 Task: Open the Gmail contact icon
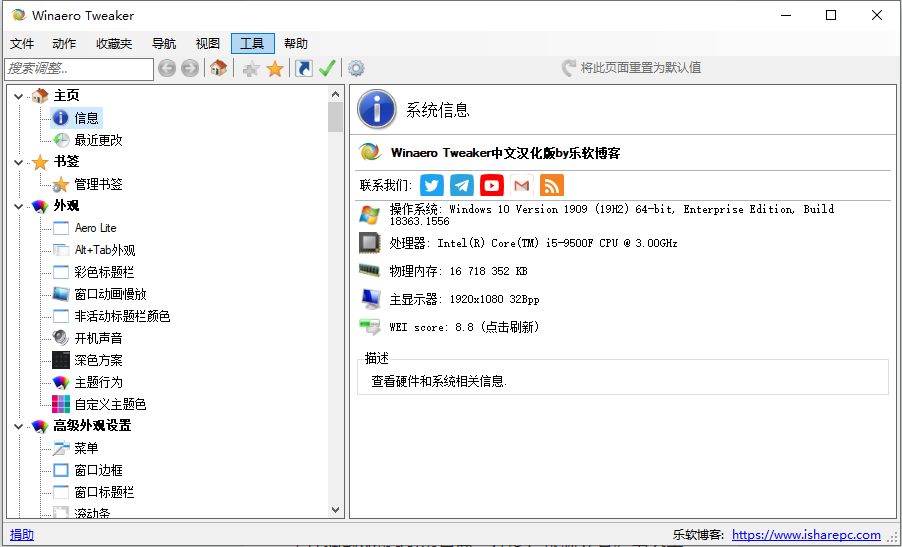coord(522,185)
